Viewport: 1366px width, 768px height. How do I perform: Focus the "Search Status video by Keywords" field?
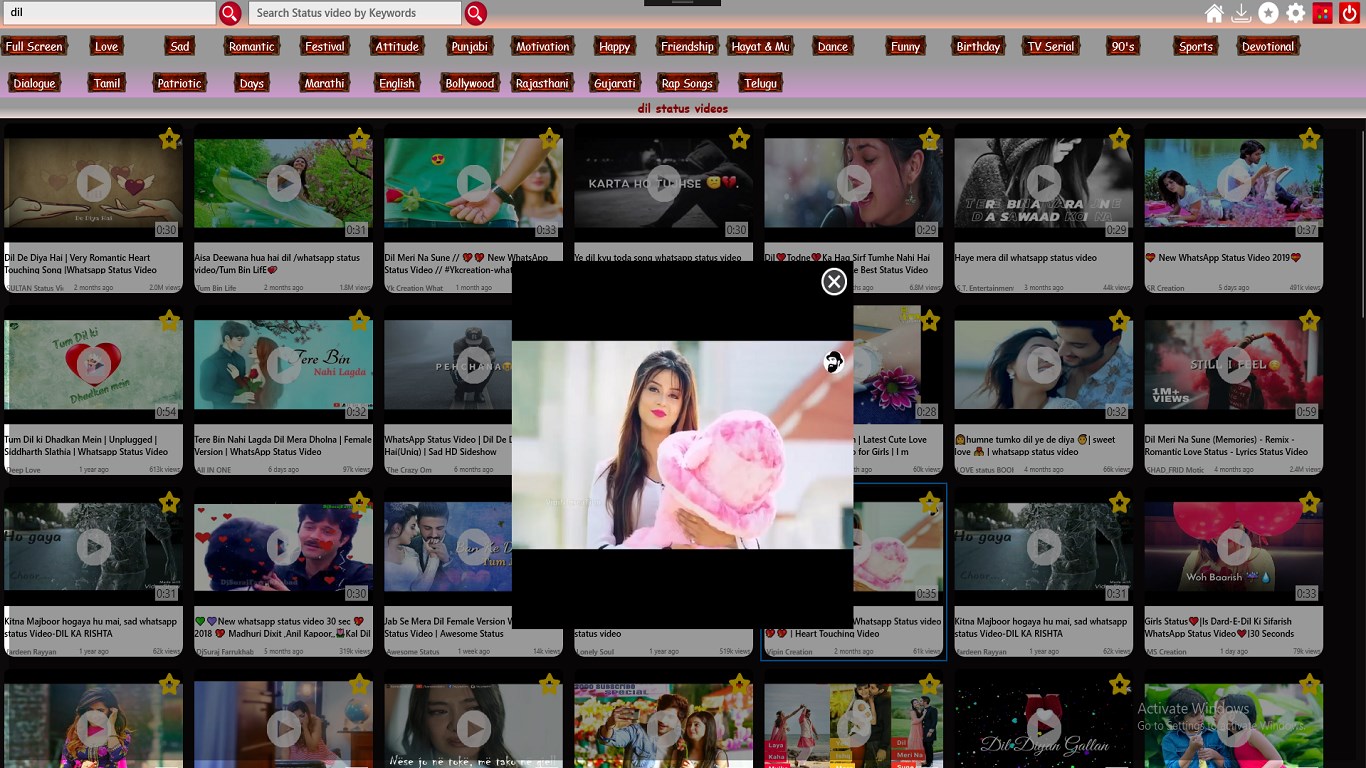click(357, 13)
